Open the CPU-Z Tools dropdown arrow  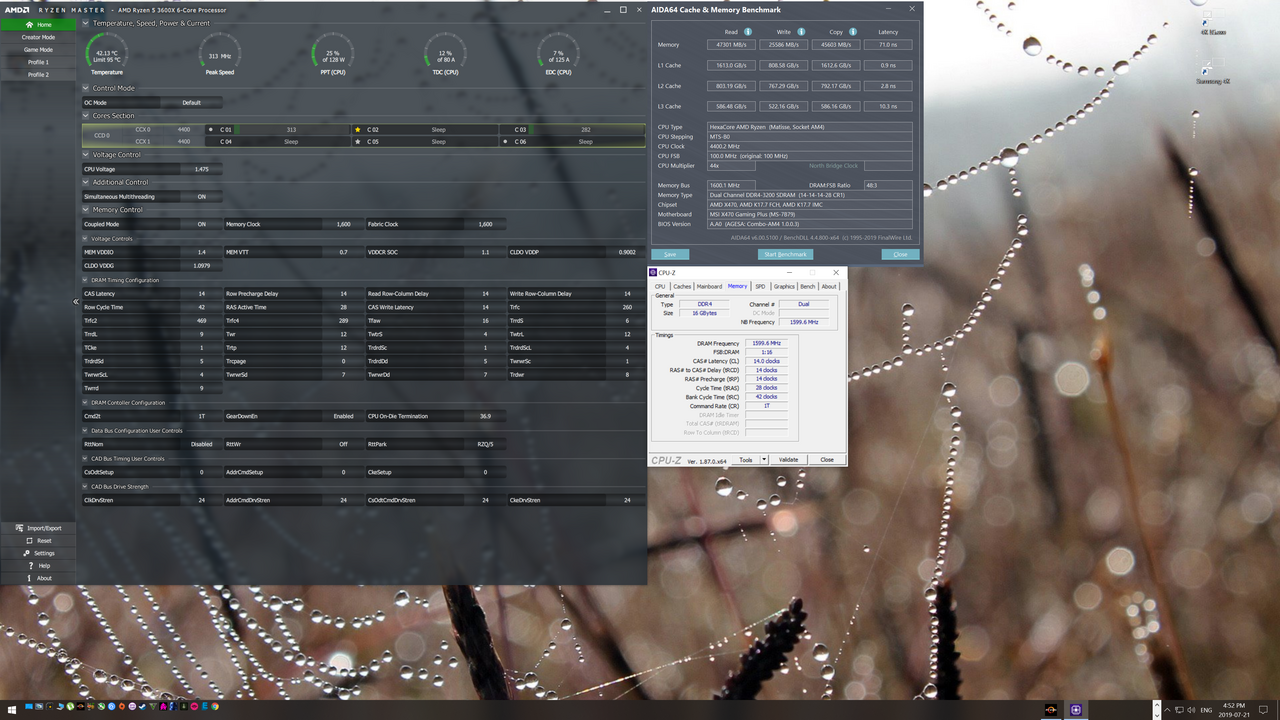pyautogui.click(x=764, y=460)
